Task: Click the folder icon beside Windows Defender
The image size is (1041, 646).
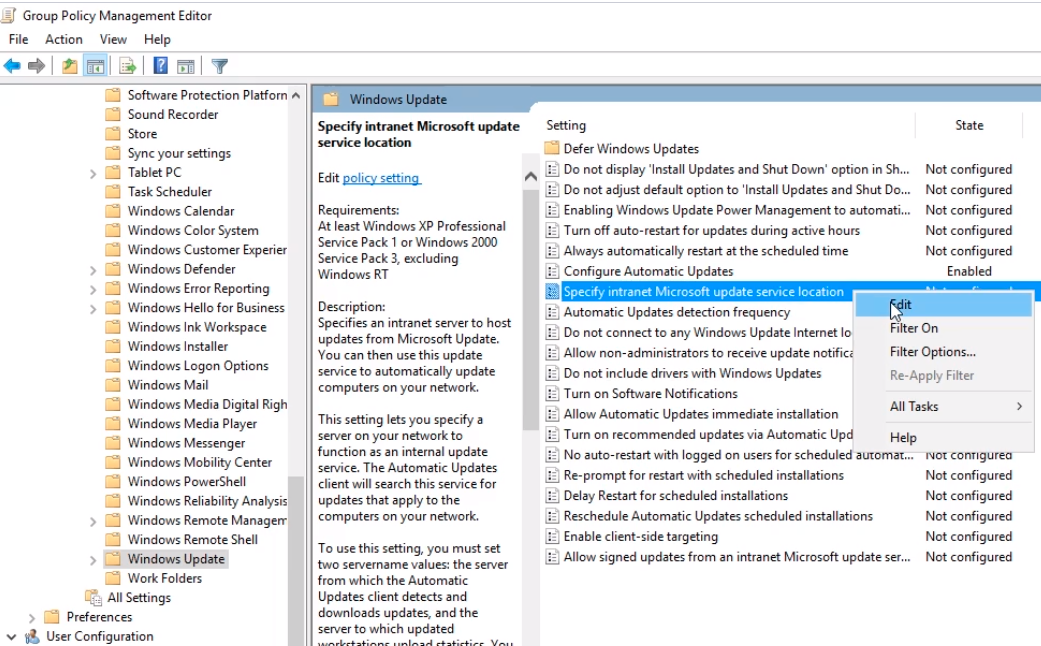Action: point(114,269)
